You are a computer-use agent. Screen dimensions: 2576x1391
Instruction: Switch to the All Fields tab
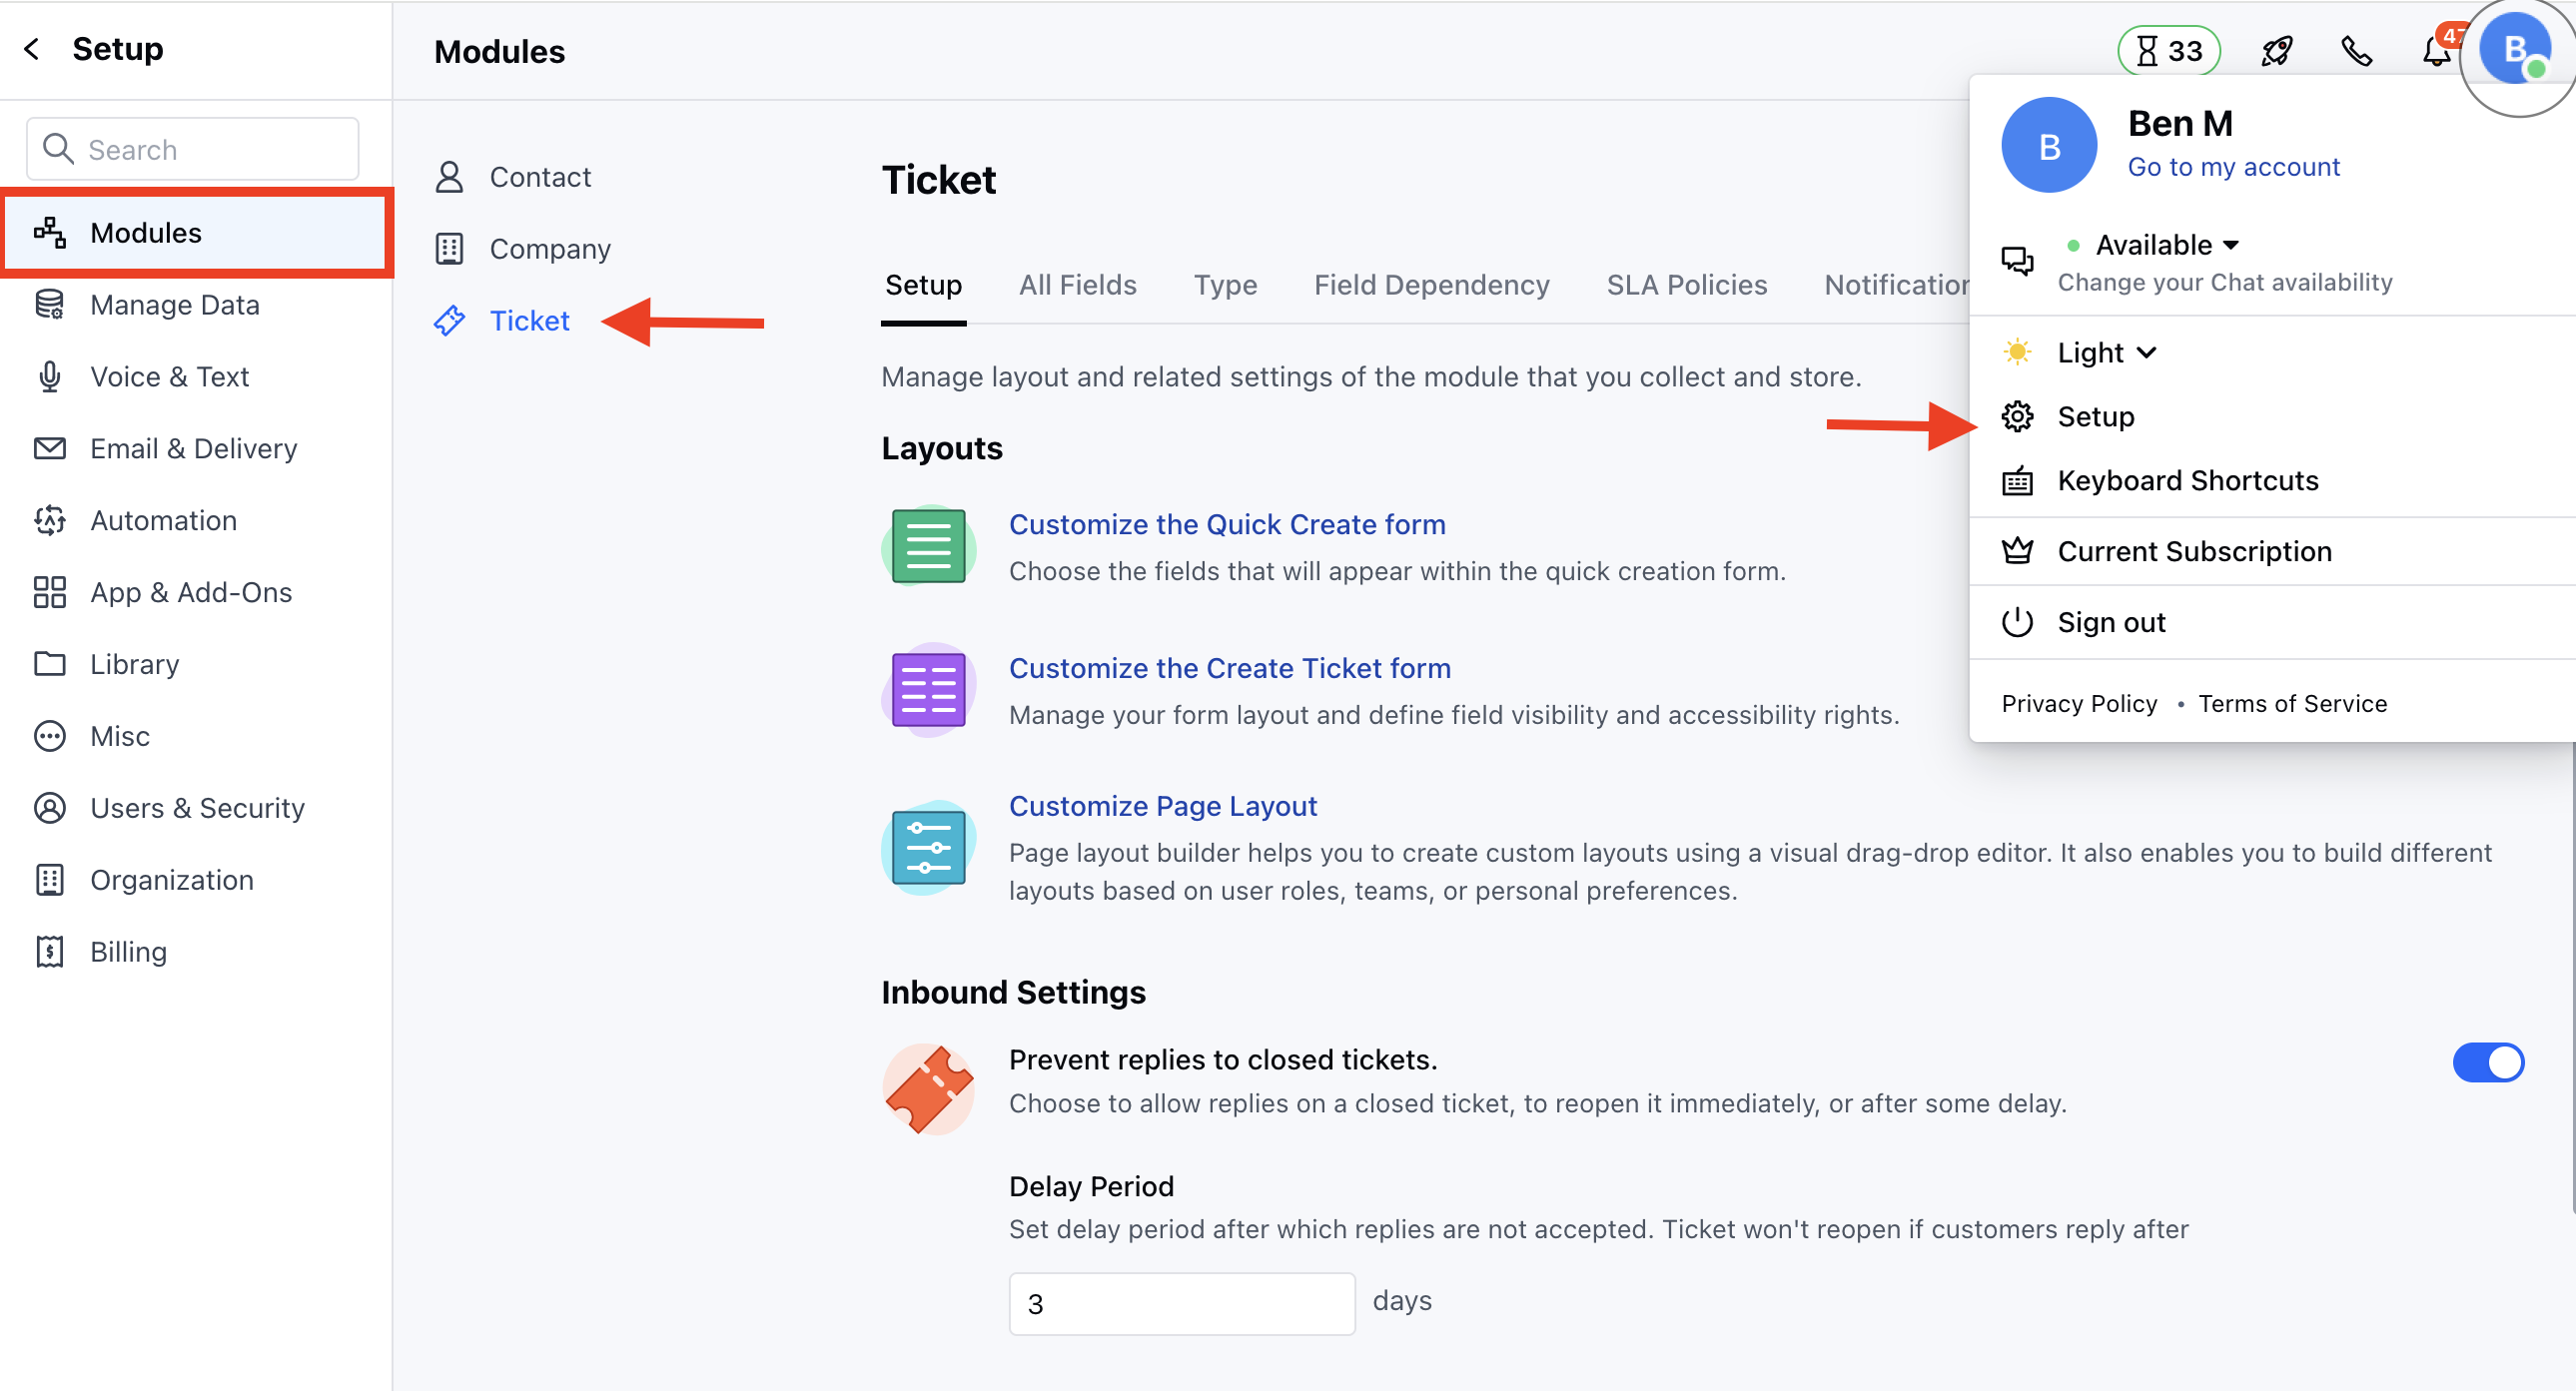(1077, 285)
